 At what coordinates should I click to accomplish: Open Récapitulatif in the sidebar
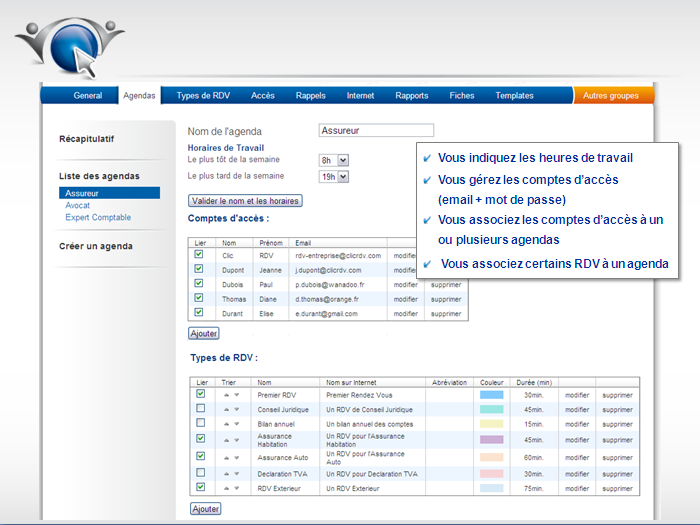point(87,139)
